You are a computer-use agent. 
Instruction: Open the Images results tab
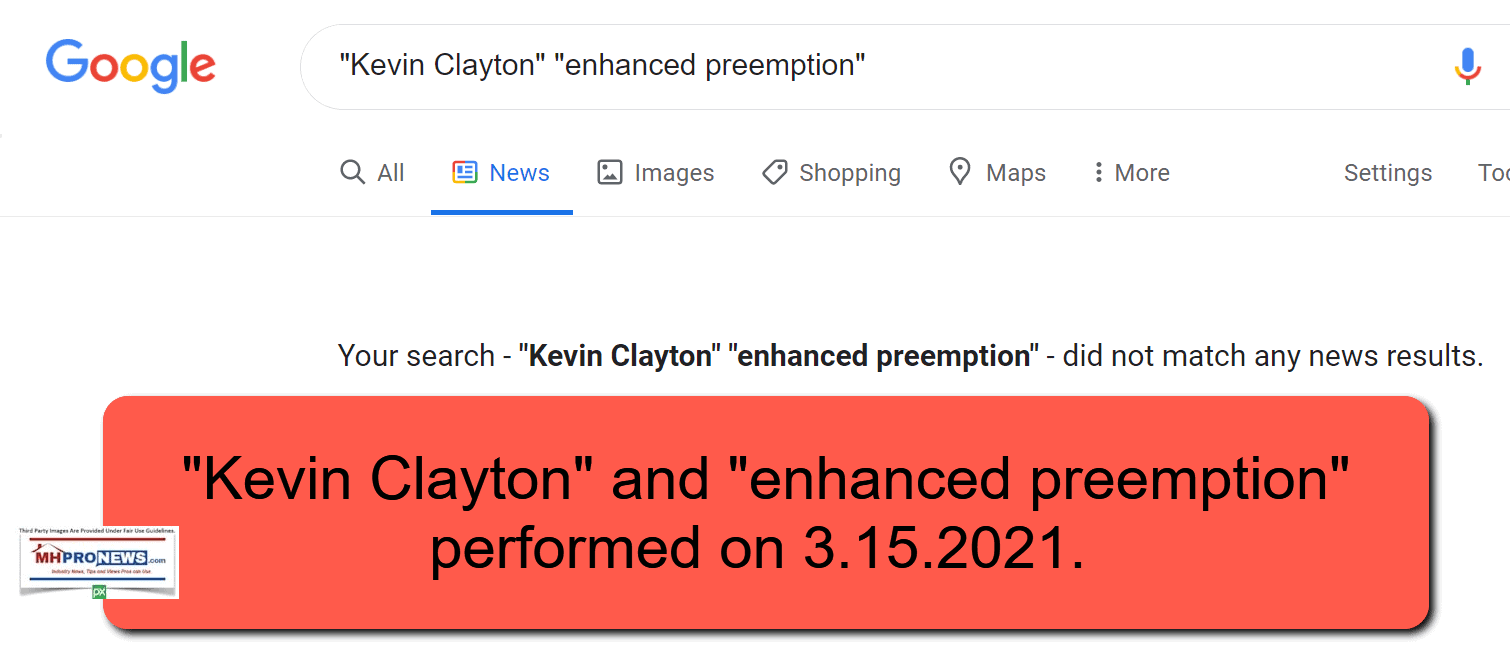[674, 173]
